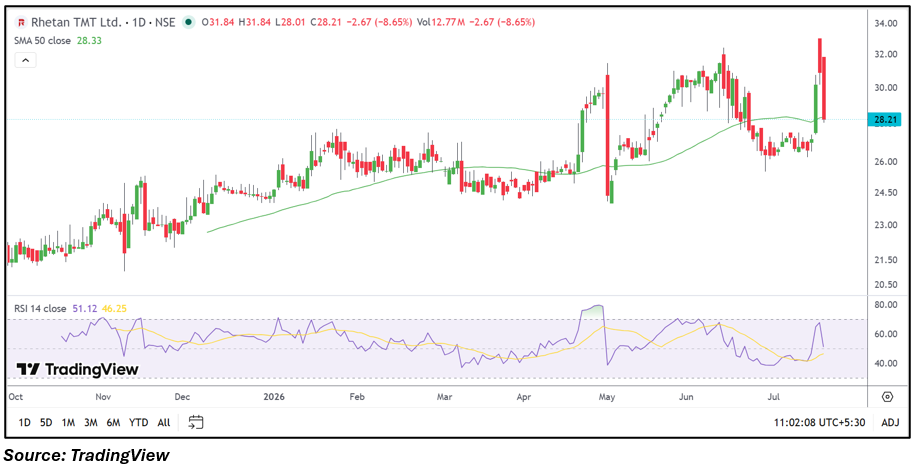The height and width of the screenshot is (470, 916).
Task: Select the SMA 50 close indicator label
Action: (42, 41)
